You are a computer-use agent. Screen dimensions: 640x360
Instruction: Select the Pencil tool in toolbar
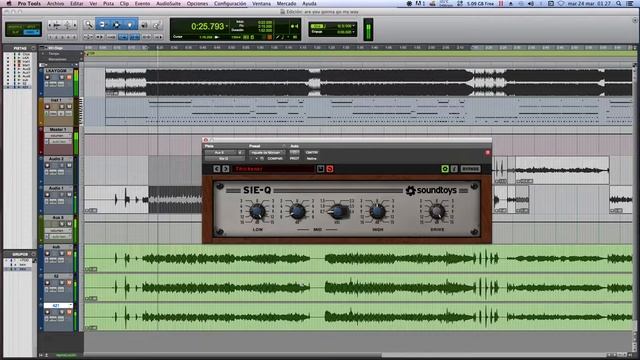(156, 25)
